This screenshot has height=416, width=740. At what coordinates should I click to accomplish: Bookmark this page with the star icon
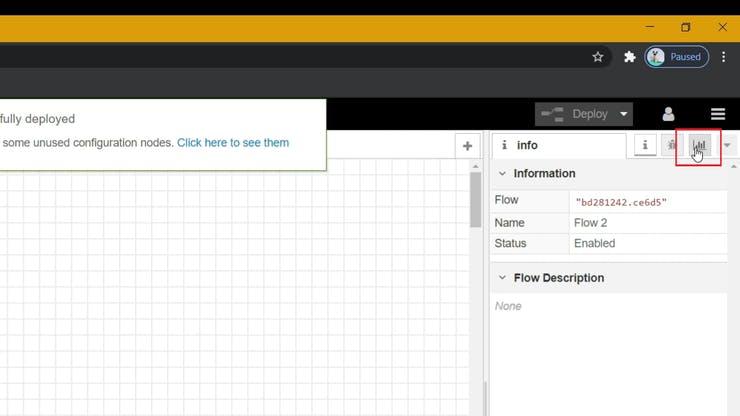pyautogui.click(x=598, y=57)
